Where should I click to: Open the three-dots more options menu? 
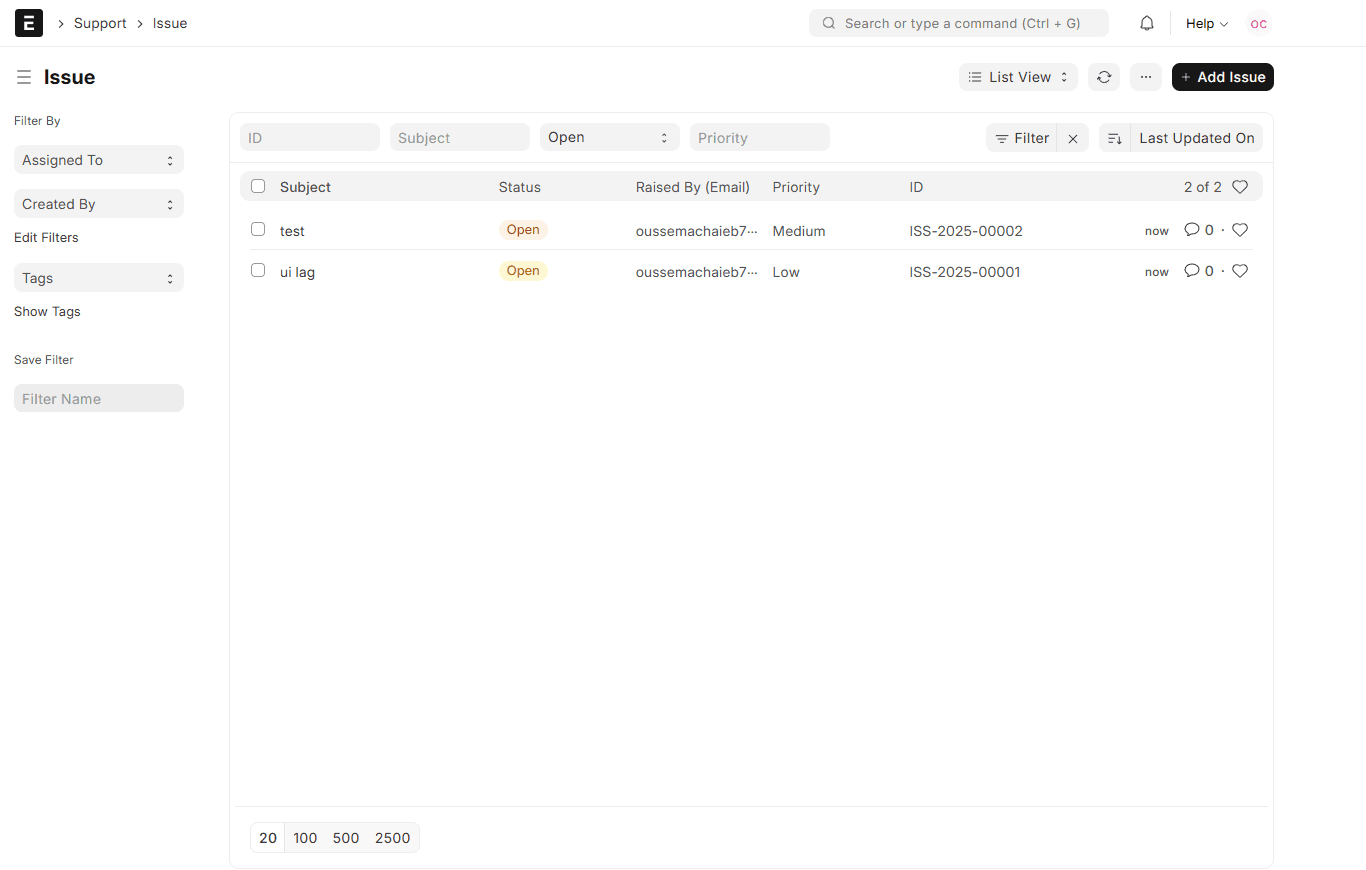[1146, 77]
